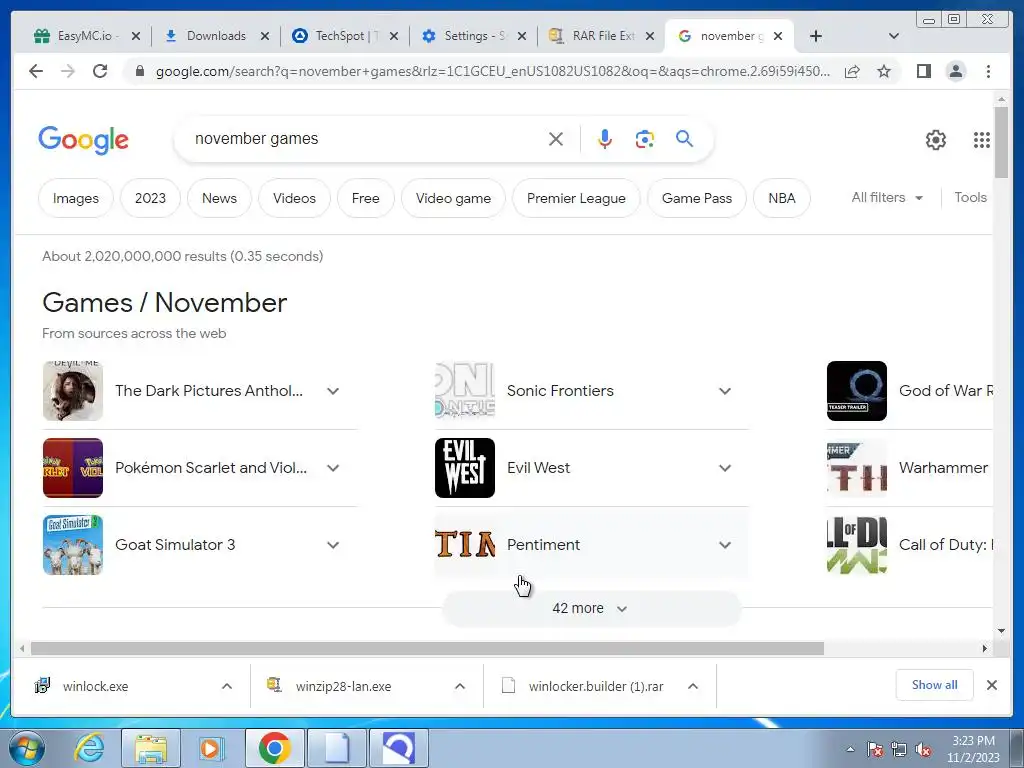
Task: Open the Evil West thumbnail image
Action: click(x=465, y=468)
